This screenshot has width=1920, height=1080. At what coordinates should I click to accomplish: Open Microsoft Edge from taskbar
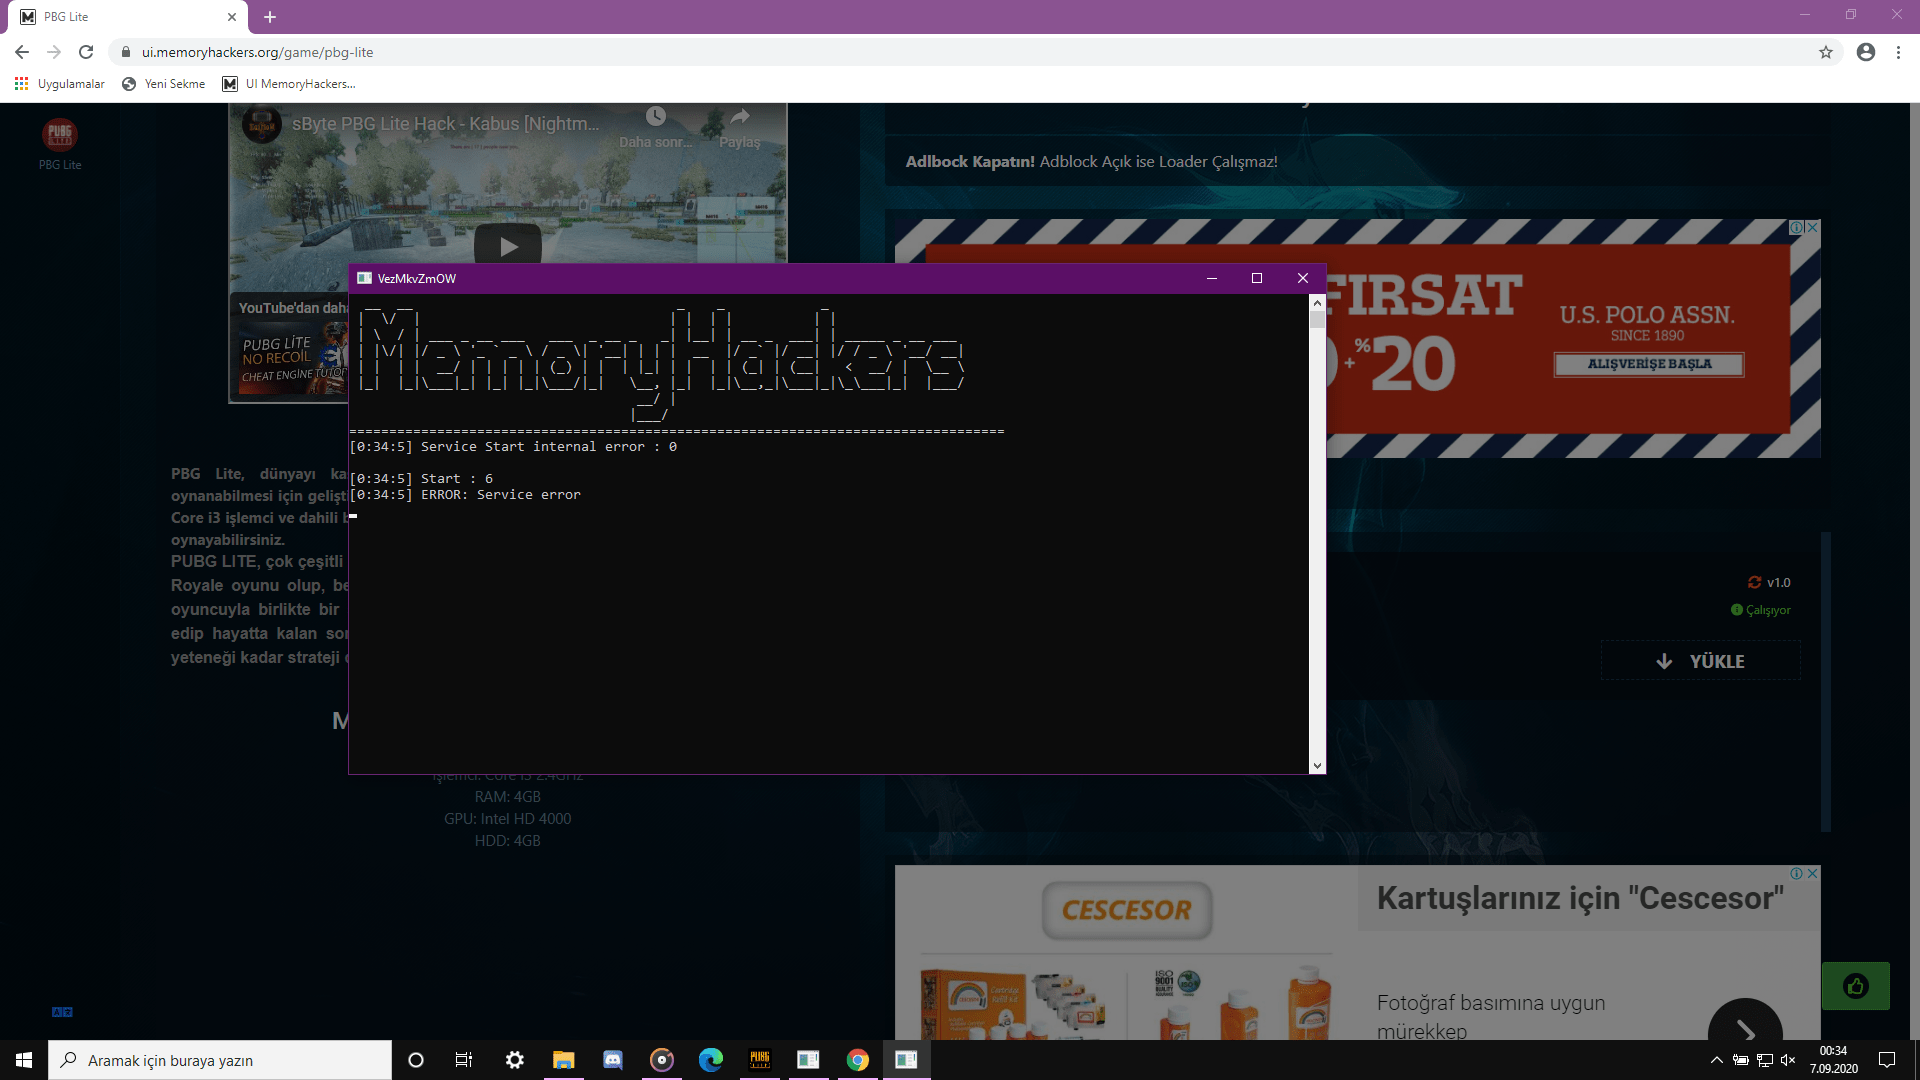[711, 1060]
